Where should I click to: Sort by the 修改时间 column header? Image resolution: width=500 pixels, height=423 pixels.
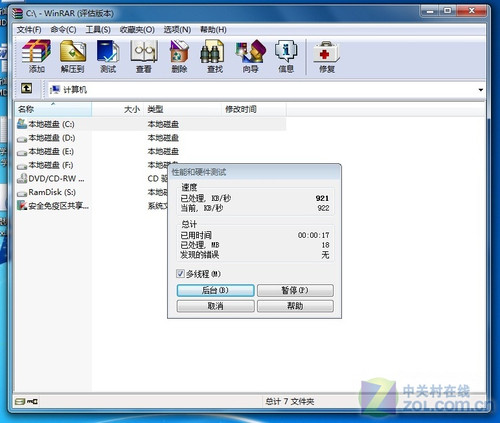(253, 109)
